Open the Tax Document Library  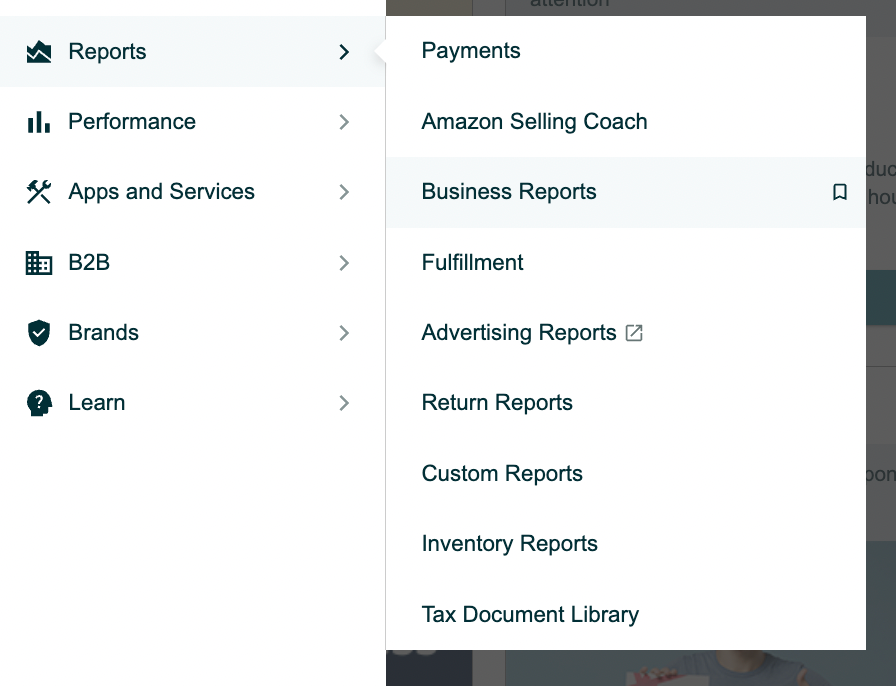click(x=626, y=615)
